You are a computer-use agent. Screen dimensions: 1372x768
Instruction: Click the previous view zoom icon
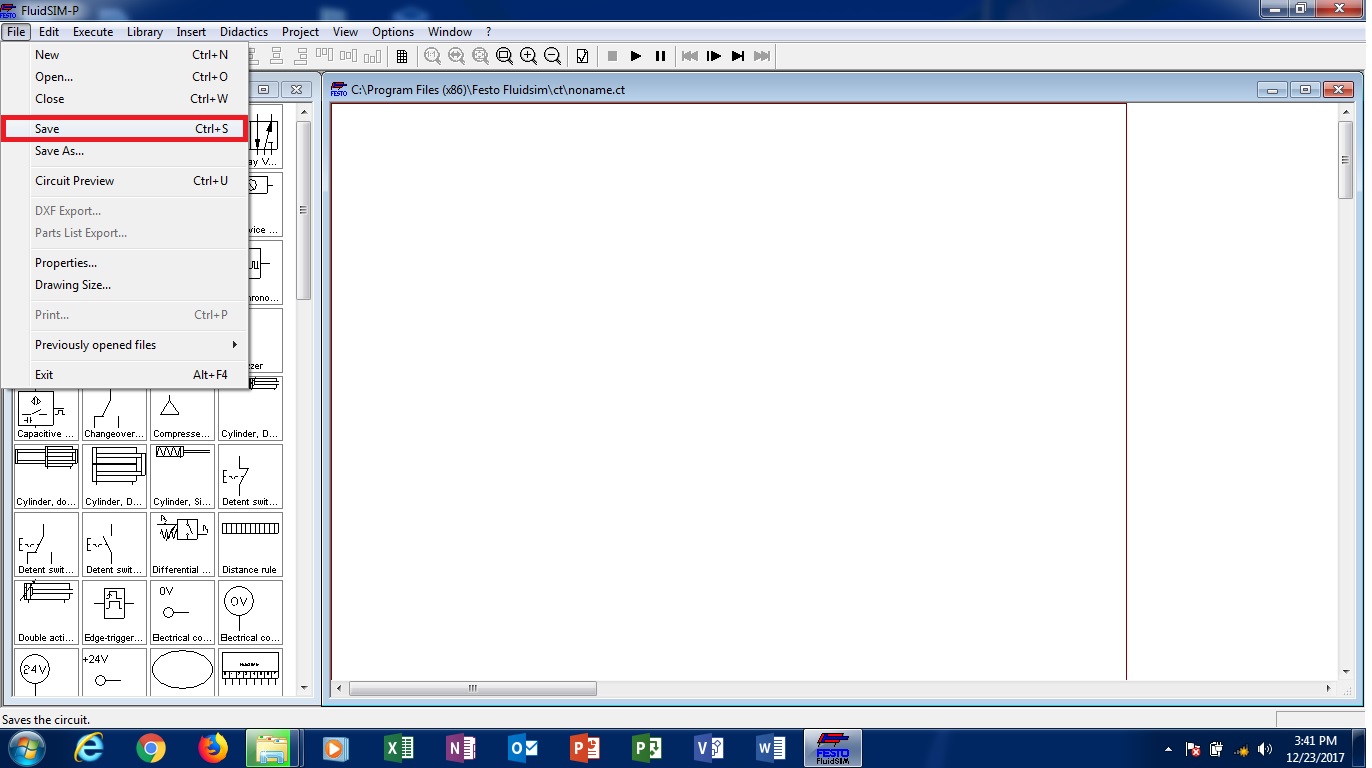456,56
